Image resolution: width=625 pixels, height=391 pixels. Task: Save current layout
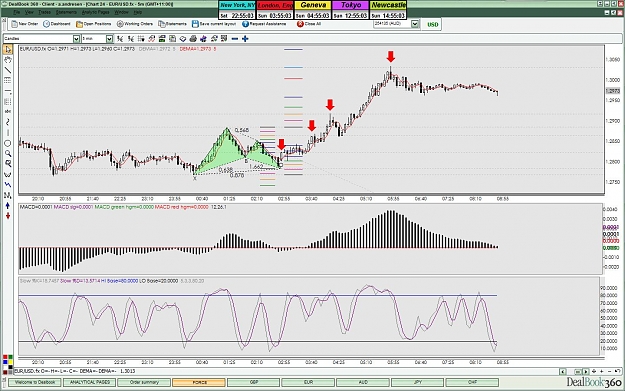point(214,24)
